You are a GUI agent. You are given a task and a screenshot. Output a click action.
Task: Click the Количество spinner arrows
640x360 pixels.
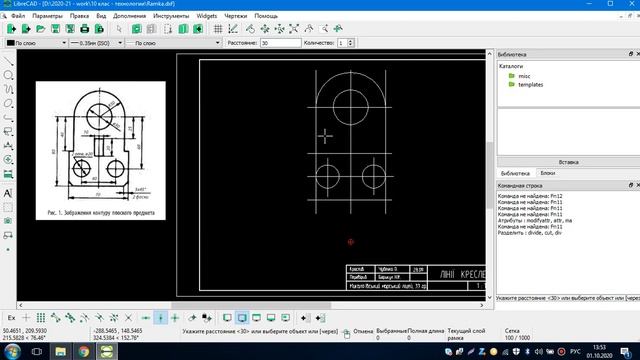350,43
